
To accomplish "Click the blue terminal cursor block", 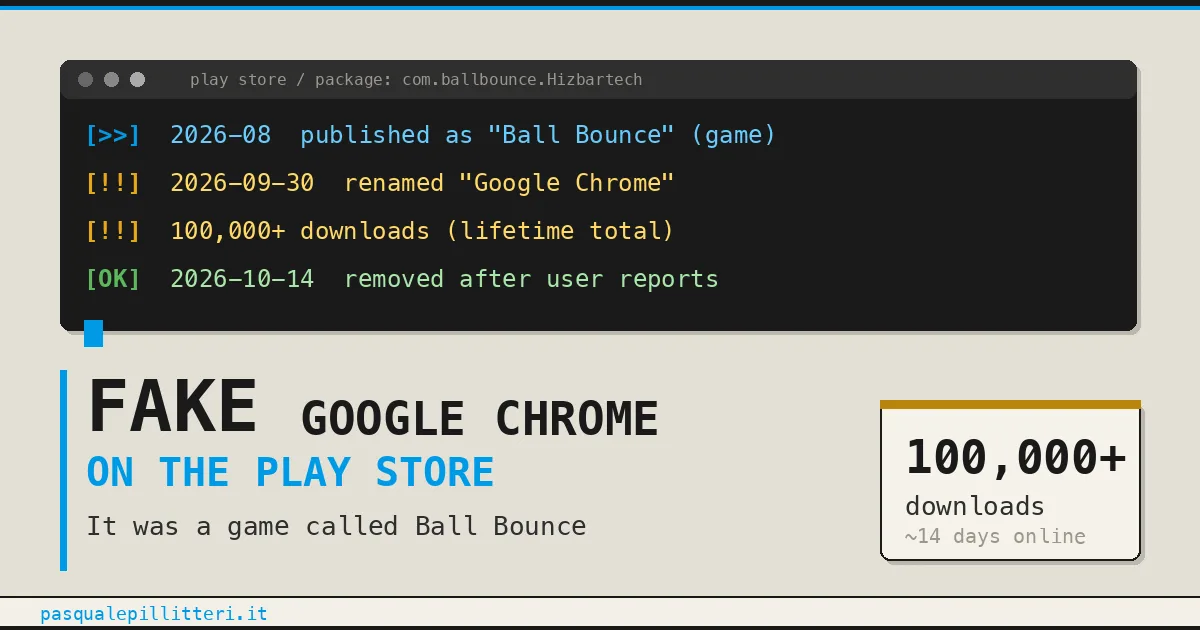I will pos(93,333).
